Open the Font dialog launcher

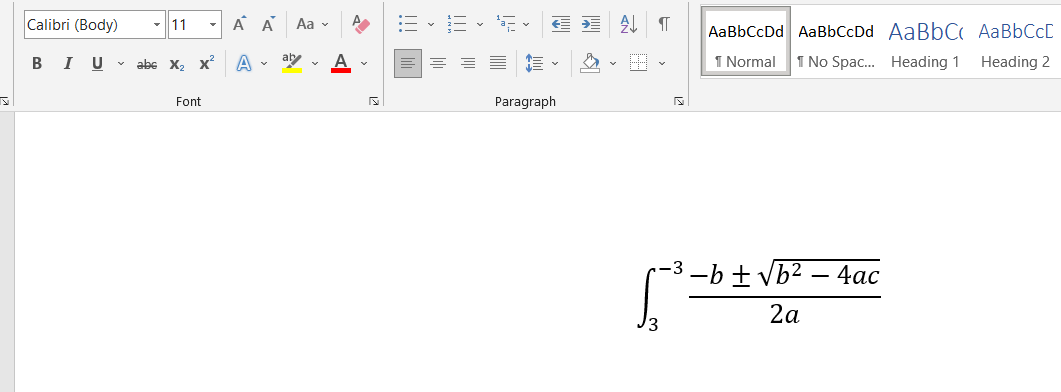(374, 101)
